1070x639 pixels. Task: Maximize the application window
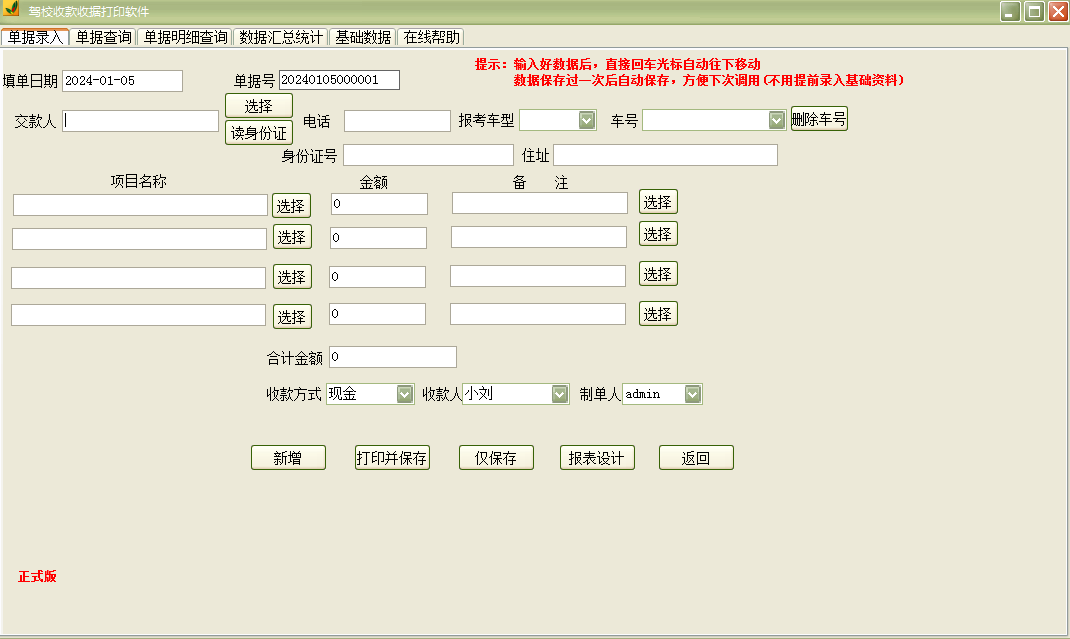(x=1035, y=11)
